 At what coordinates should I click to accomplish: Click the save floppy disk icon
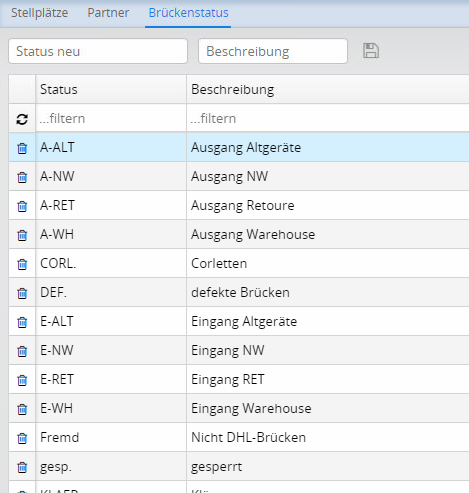tap(371, 51)
